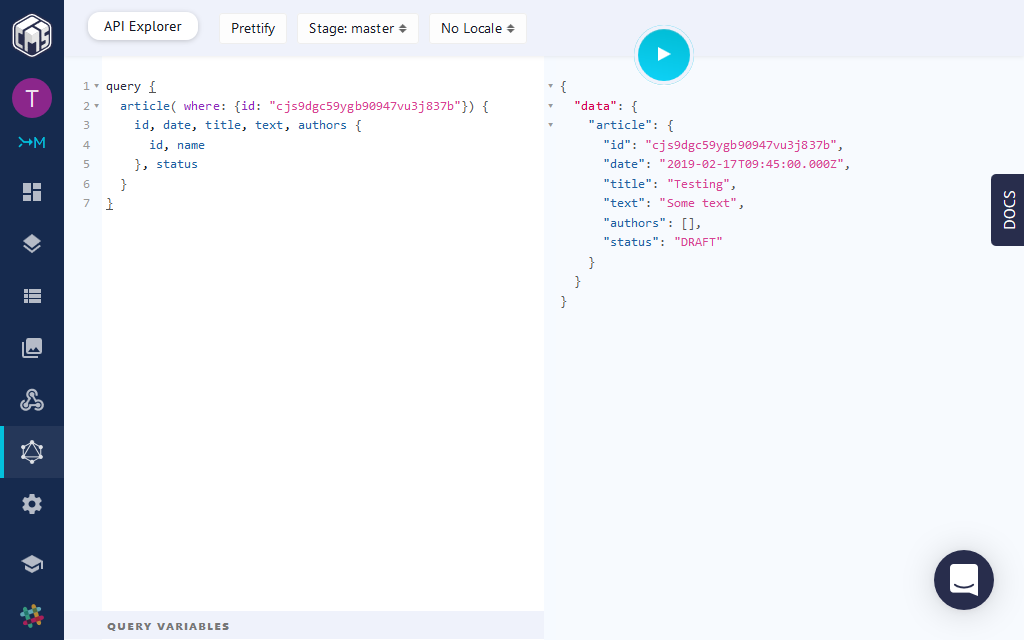Open the Slack community icon
This screenshot has height=640, width=1024.
pyautogui.click(x=32, y=616)
